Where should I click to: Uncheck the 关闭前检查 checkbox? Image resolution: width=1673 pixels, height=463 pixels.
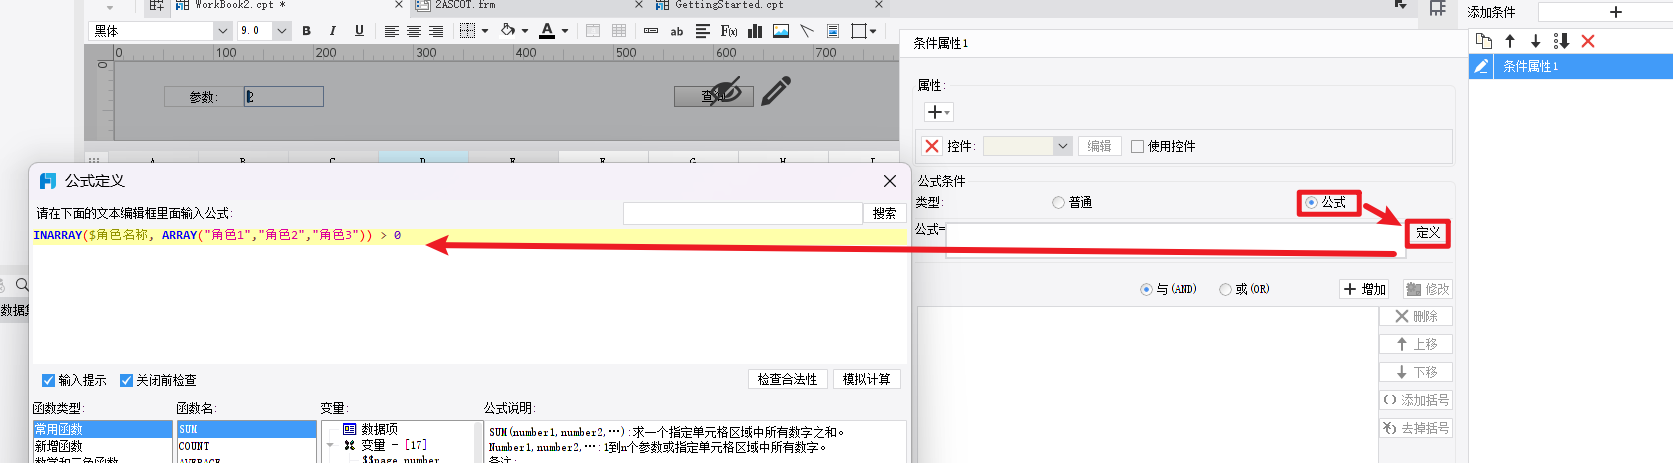point(126,380)
